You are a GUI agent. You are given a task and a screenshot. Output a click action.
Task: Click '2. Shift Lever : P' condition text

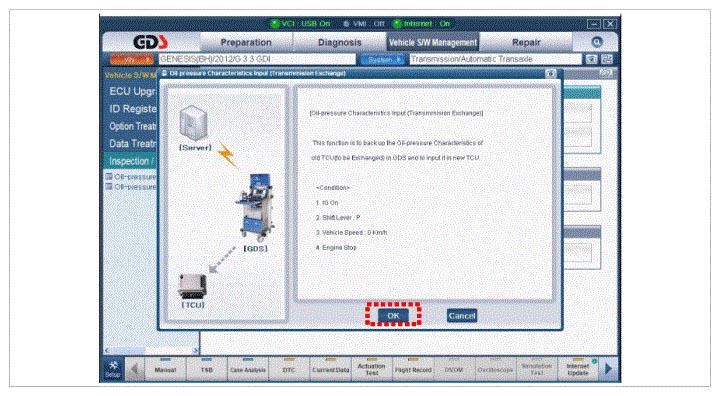pos(338,218)
